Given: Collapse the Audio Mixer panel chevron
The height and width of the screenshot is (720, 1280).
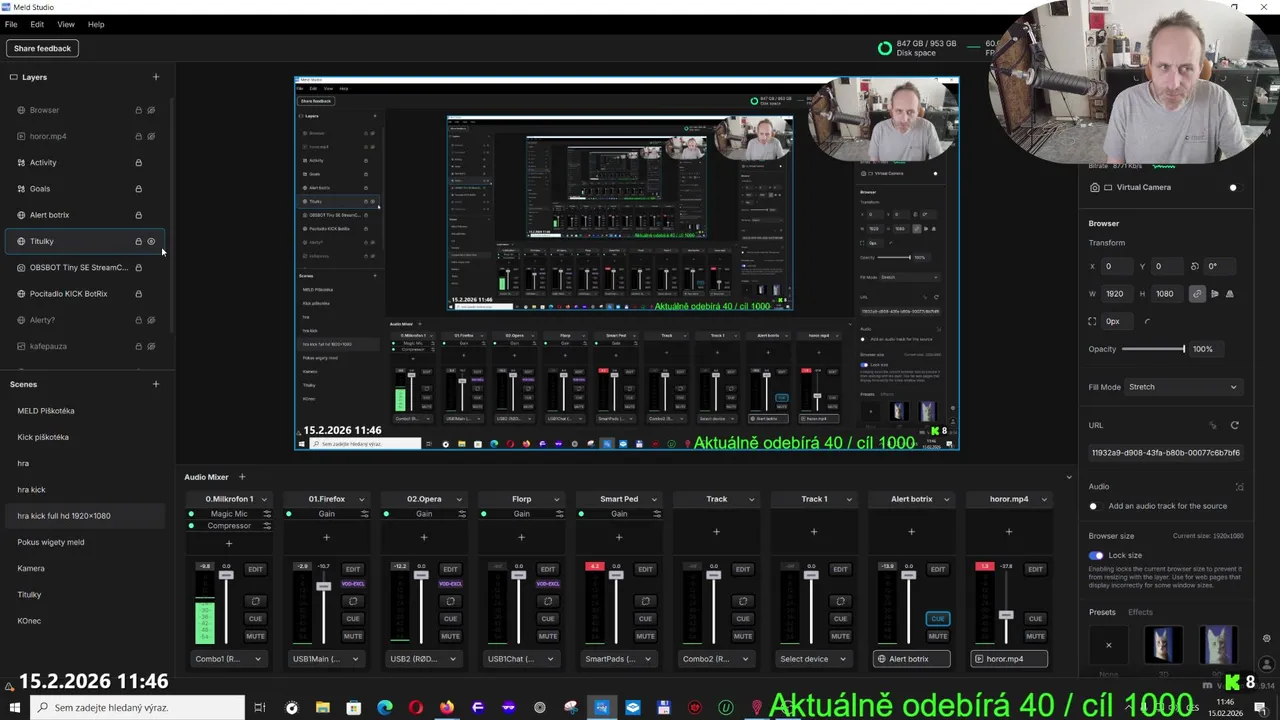Looking at the screenshot, I should (1069, 477).
